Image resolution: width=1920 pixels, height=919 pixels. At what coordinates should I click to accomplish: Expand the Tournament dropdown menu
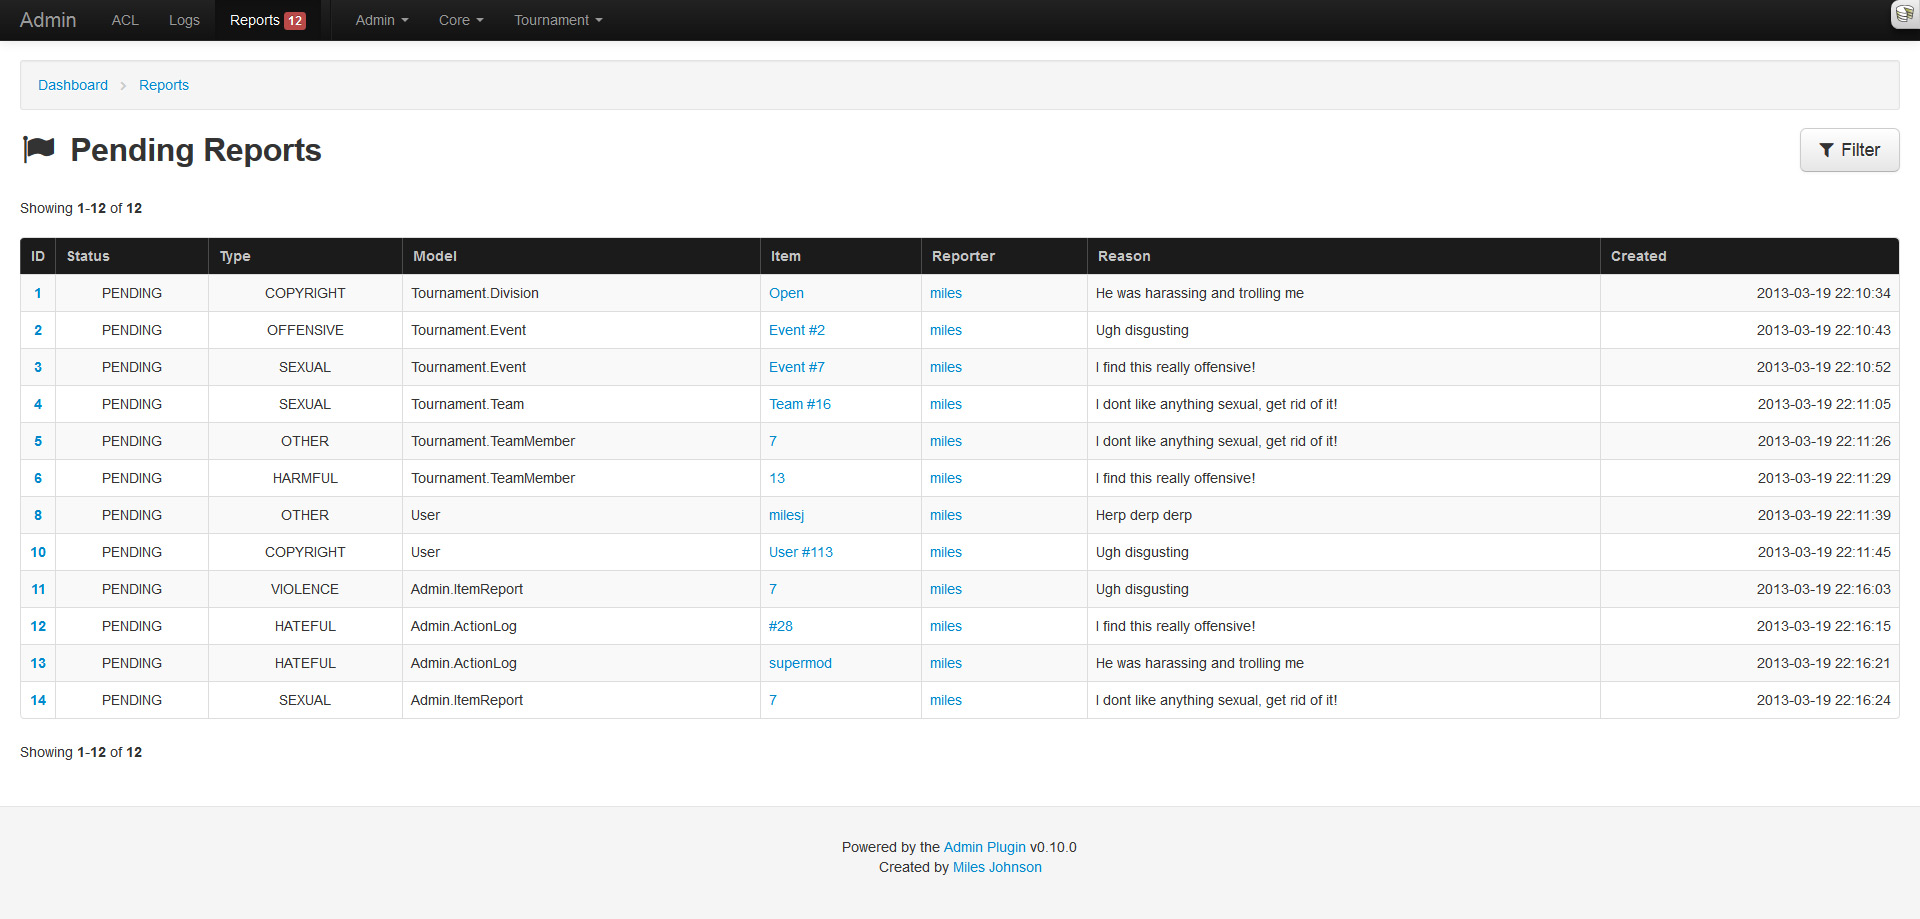click(x=557, y=20)
